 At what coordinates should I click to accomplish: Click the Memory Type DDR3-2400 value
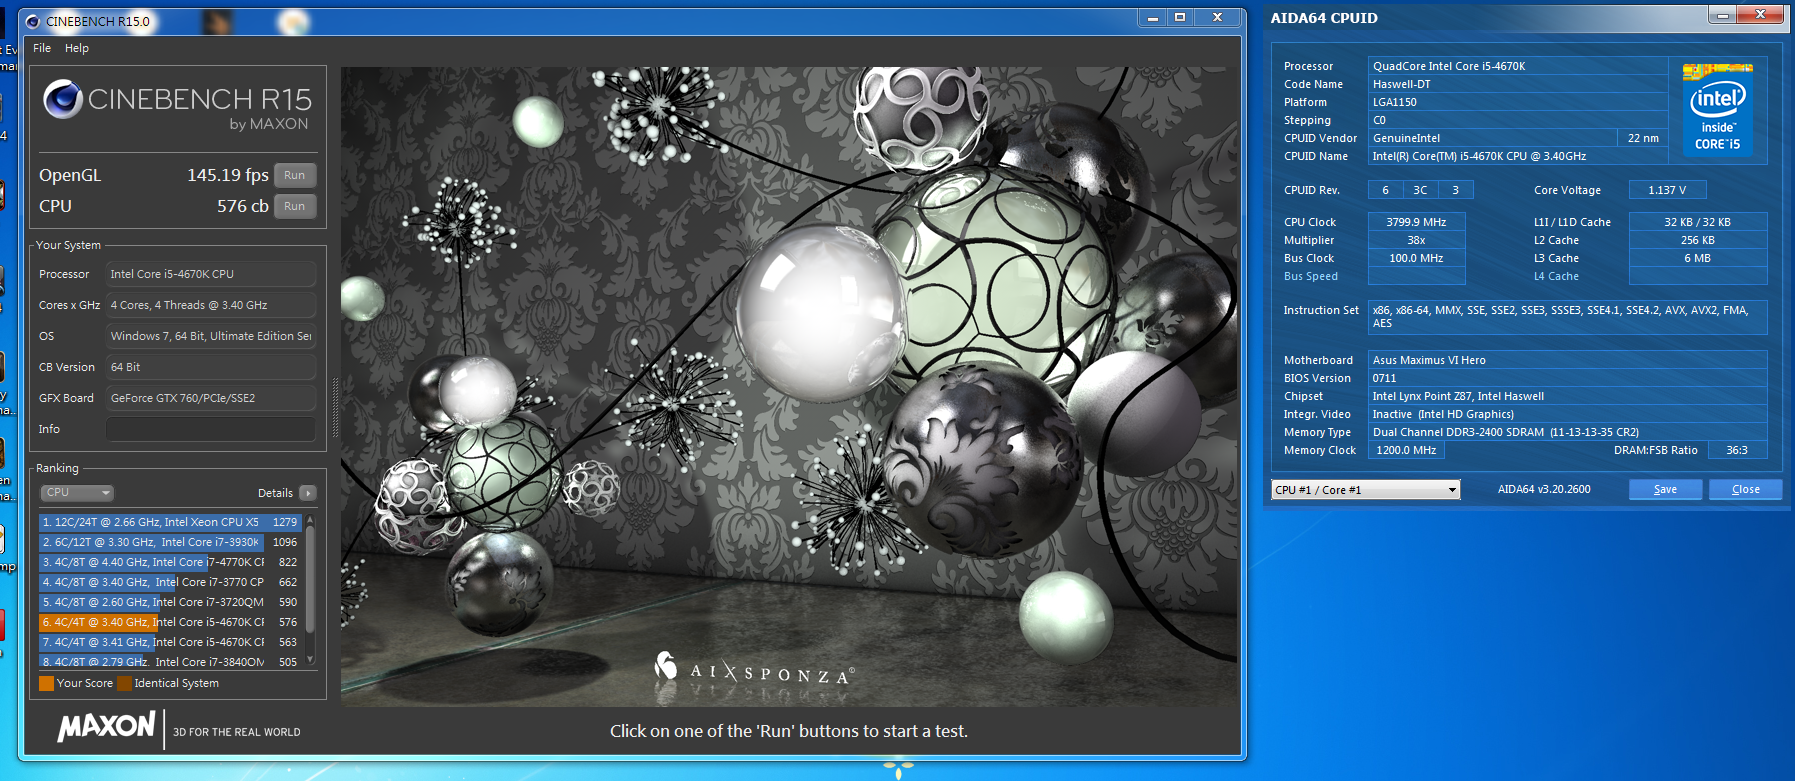1567,432
